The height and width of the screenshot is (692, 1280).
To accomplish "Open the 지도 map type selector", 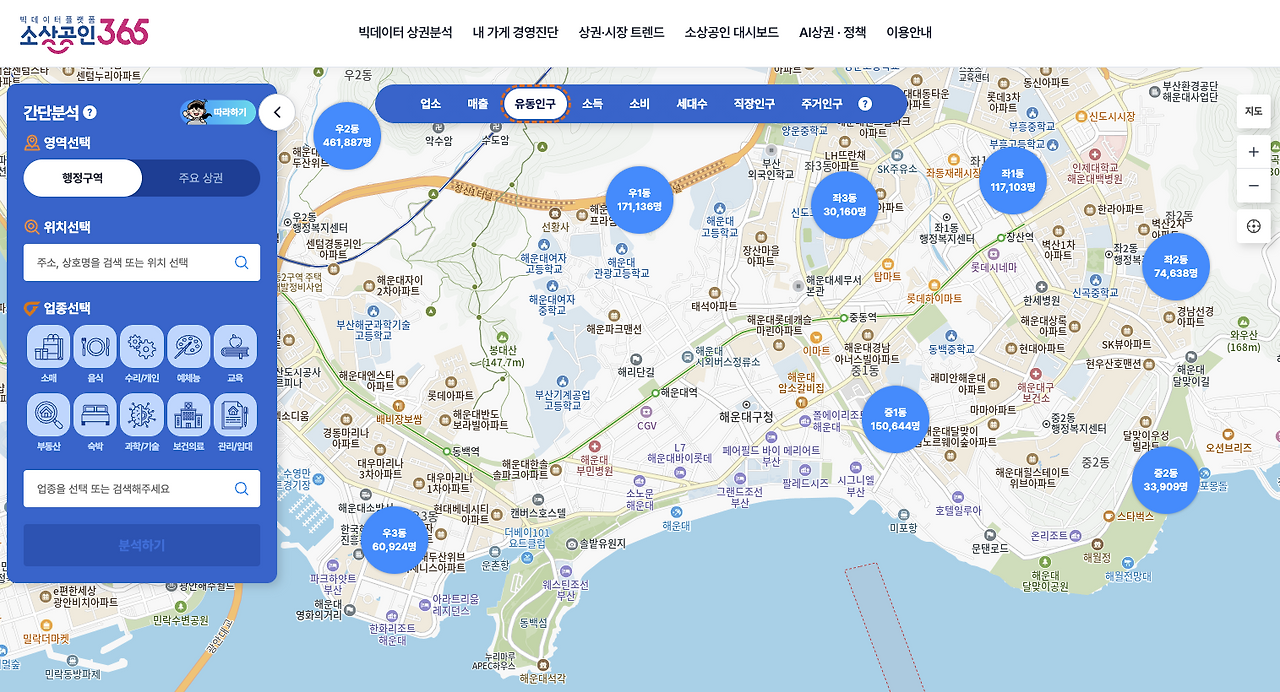I will pyautogui.click(x=1252, y=110).
